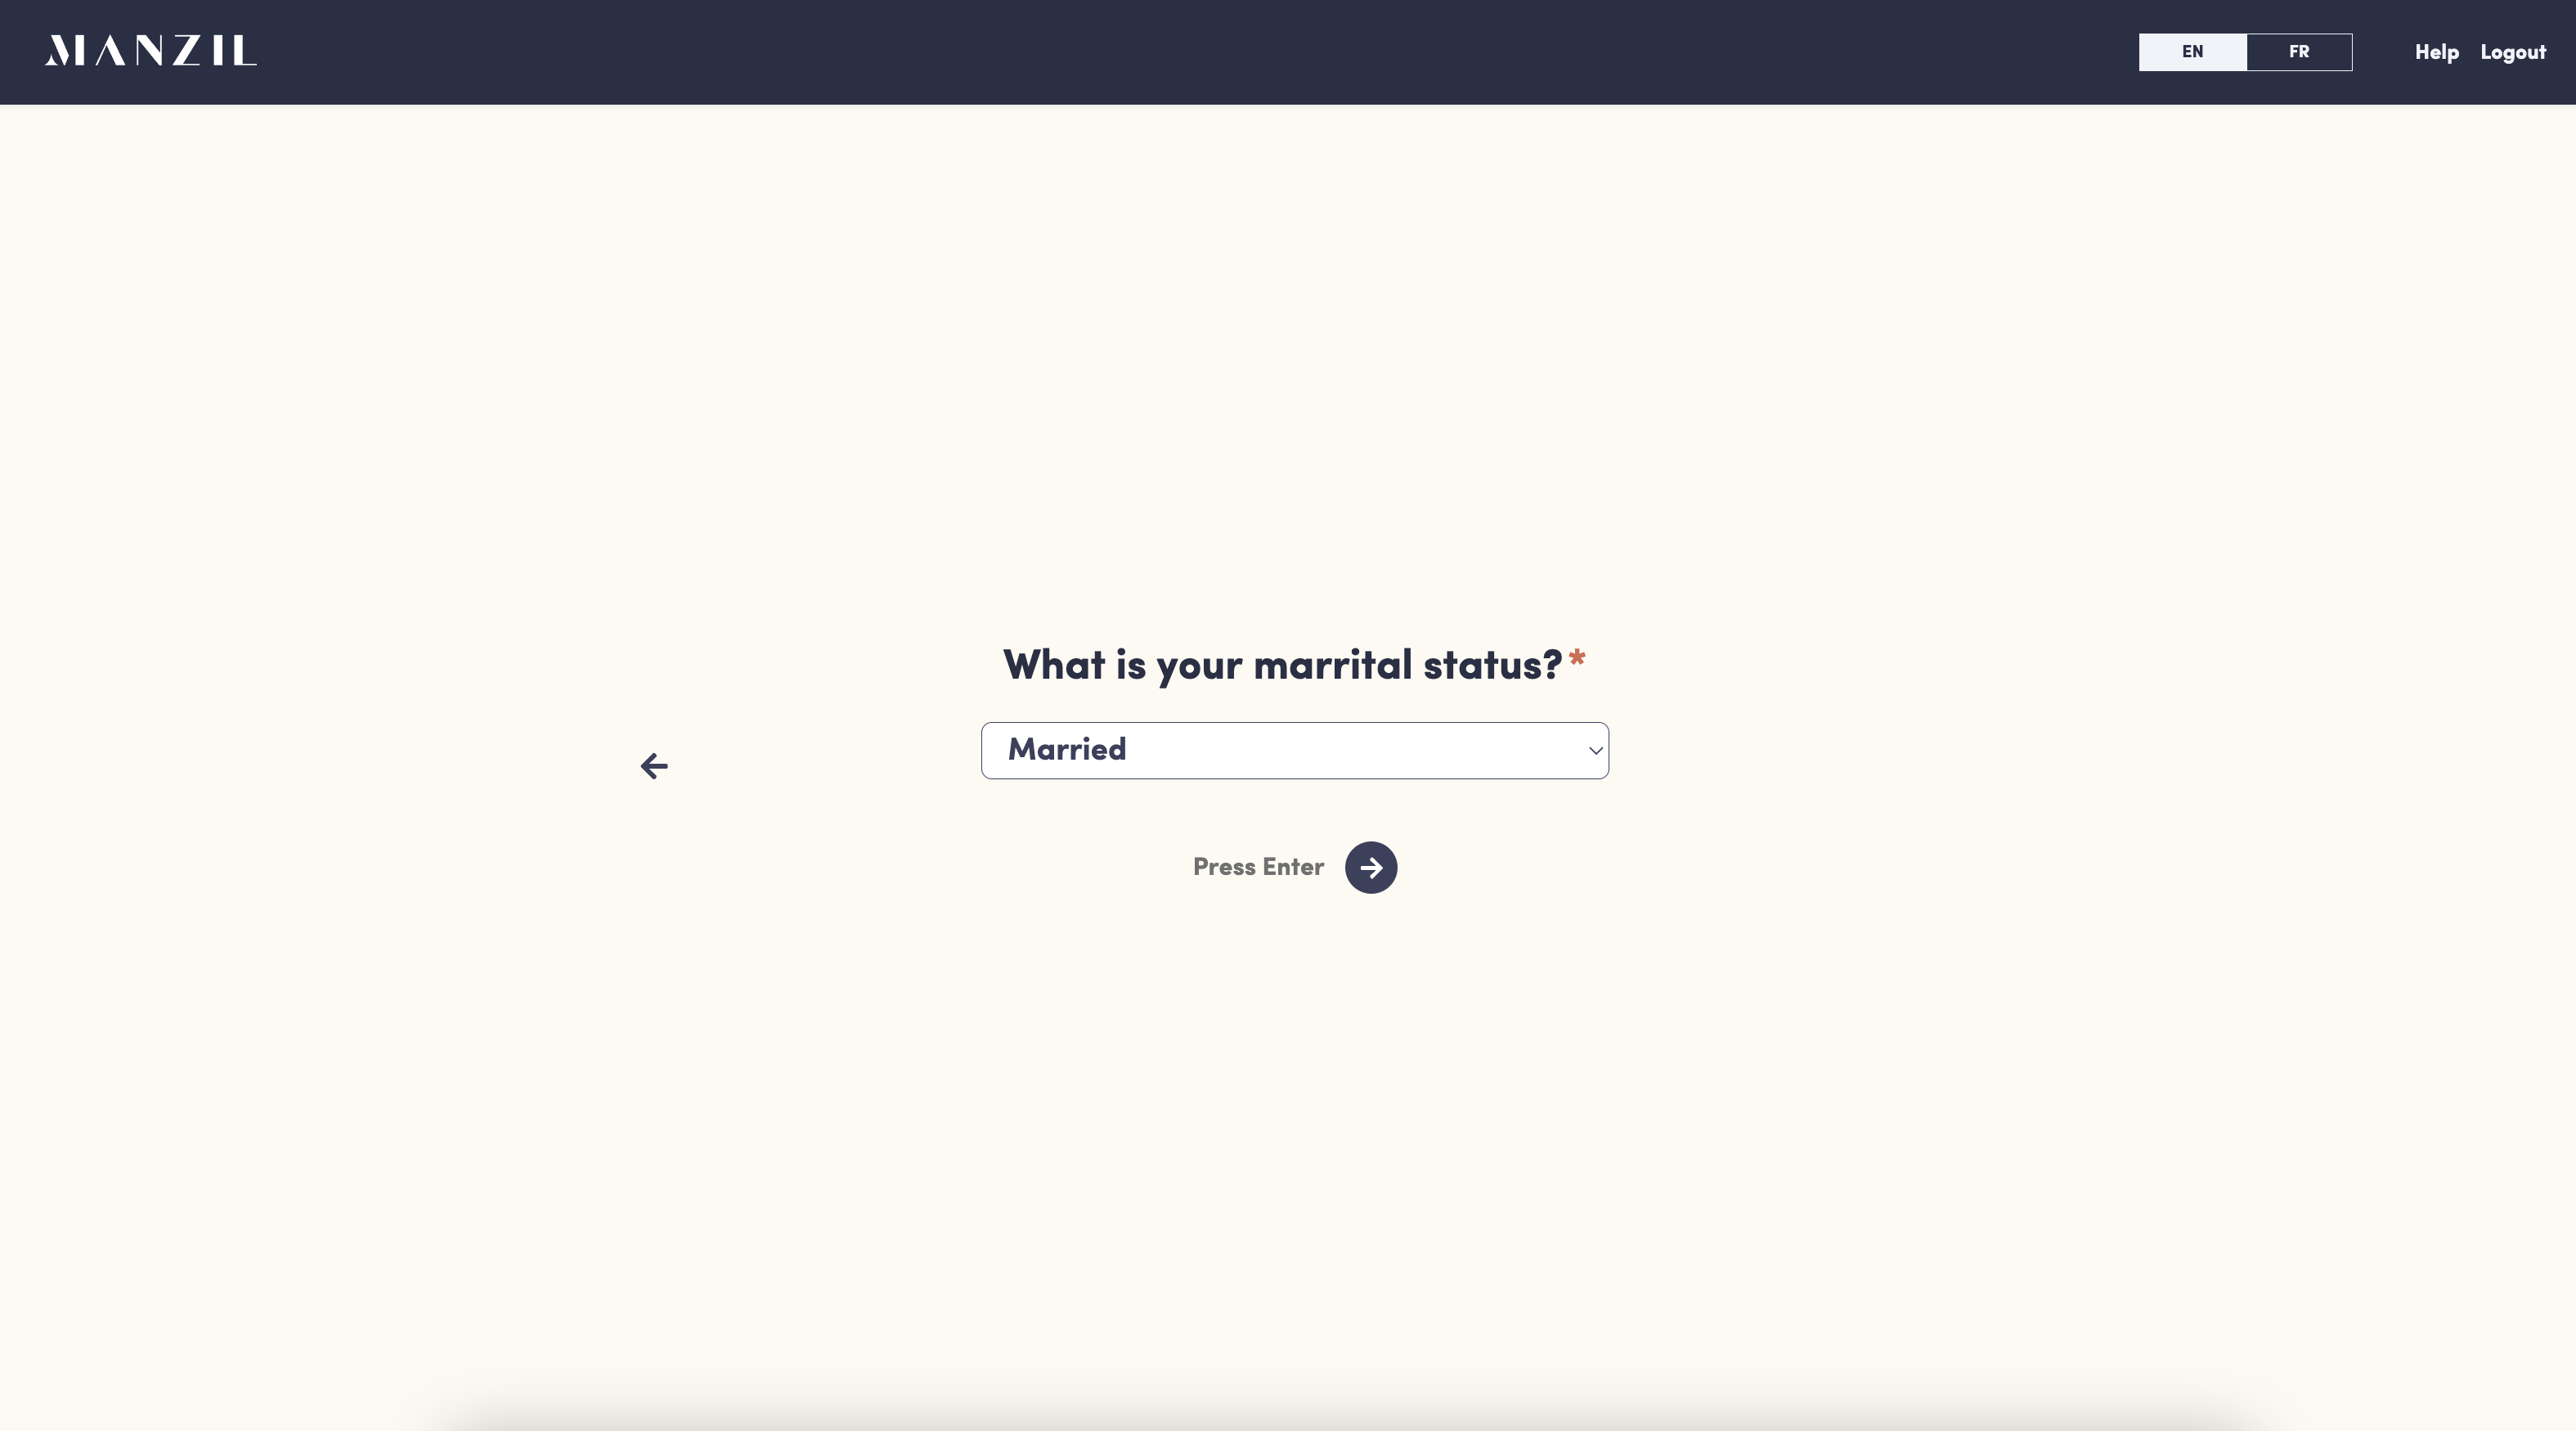2576x1431 pixels.
Task: Return to previous question with back arrow
Action: coord(654,766)
